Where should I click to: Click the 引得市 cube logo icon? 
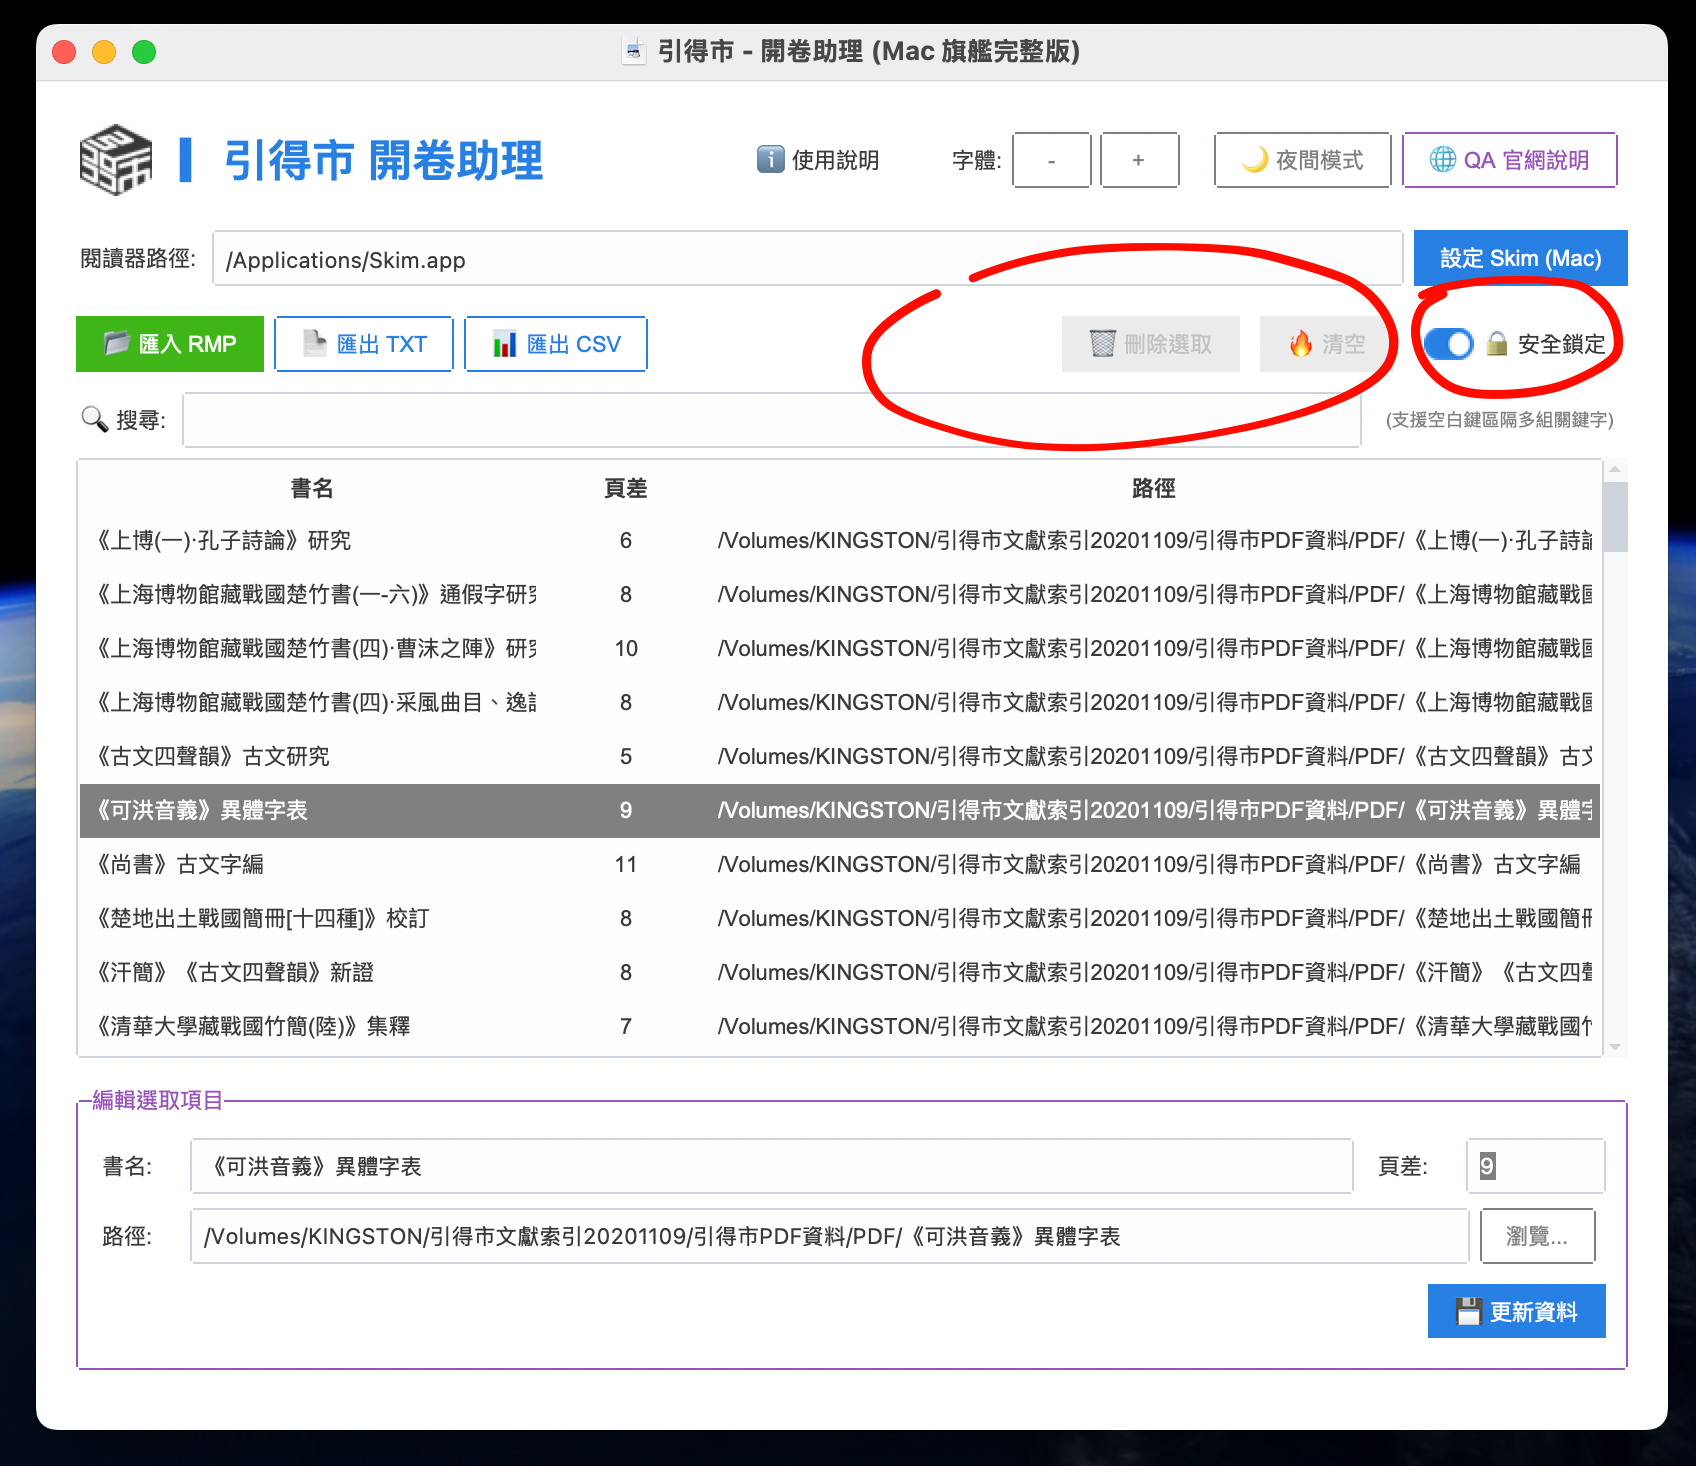(115, 160)
